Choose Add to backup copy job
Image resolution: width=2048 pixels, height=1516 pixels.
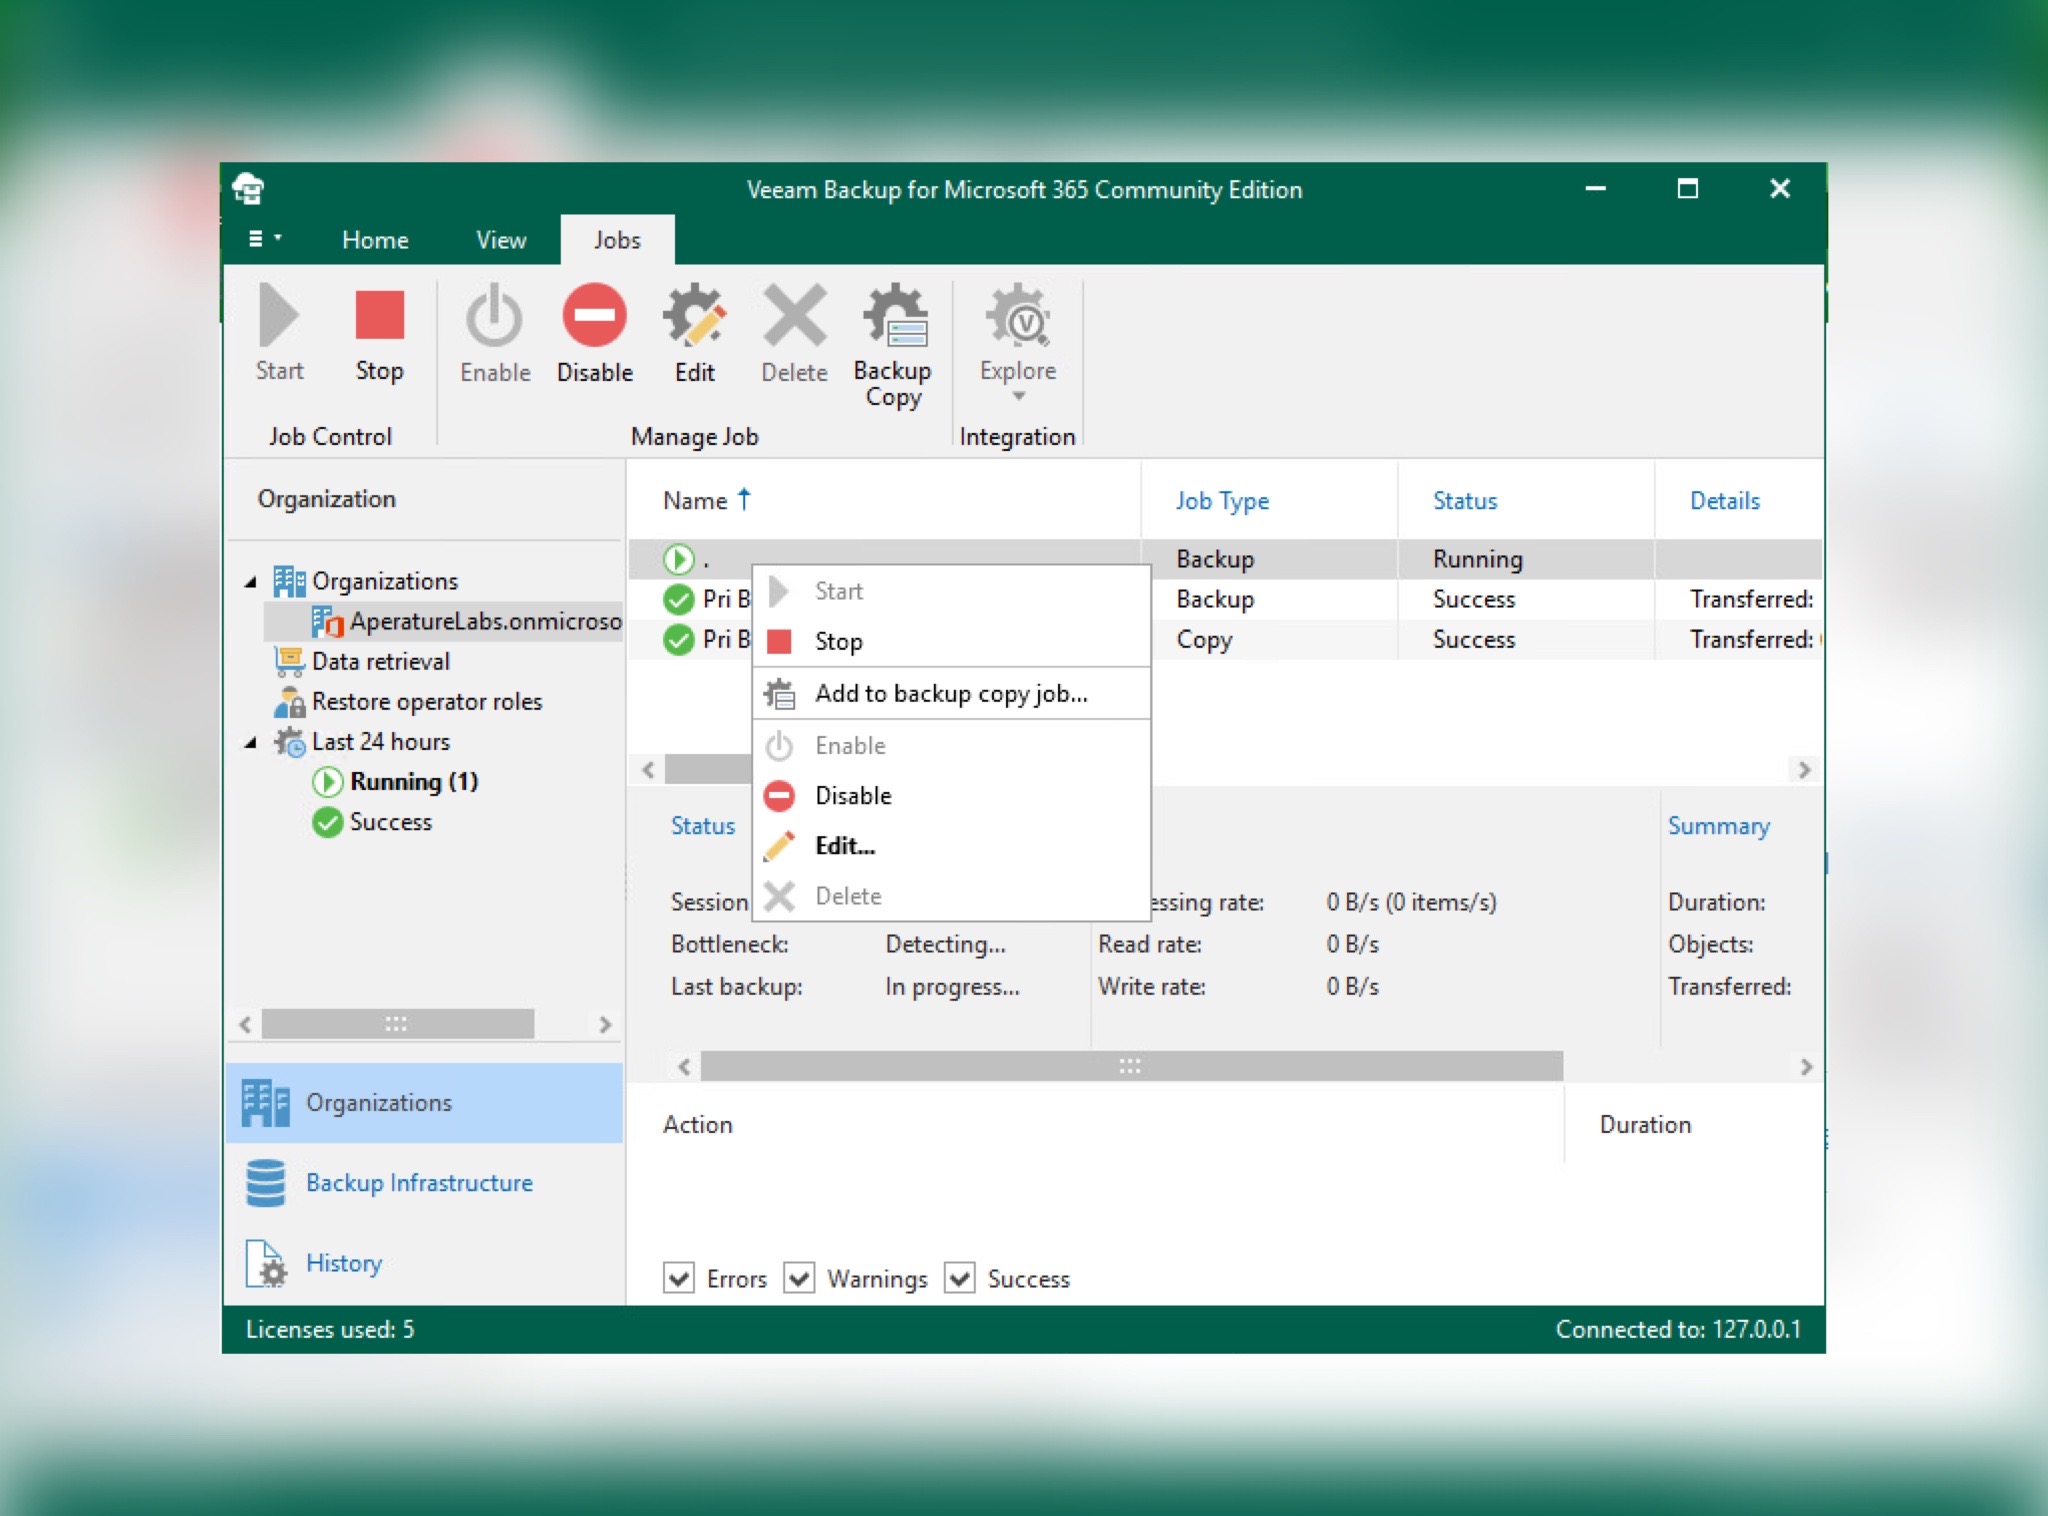[x=951, y=693]
